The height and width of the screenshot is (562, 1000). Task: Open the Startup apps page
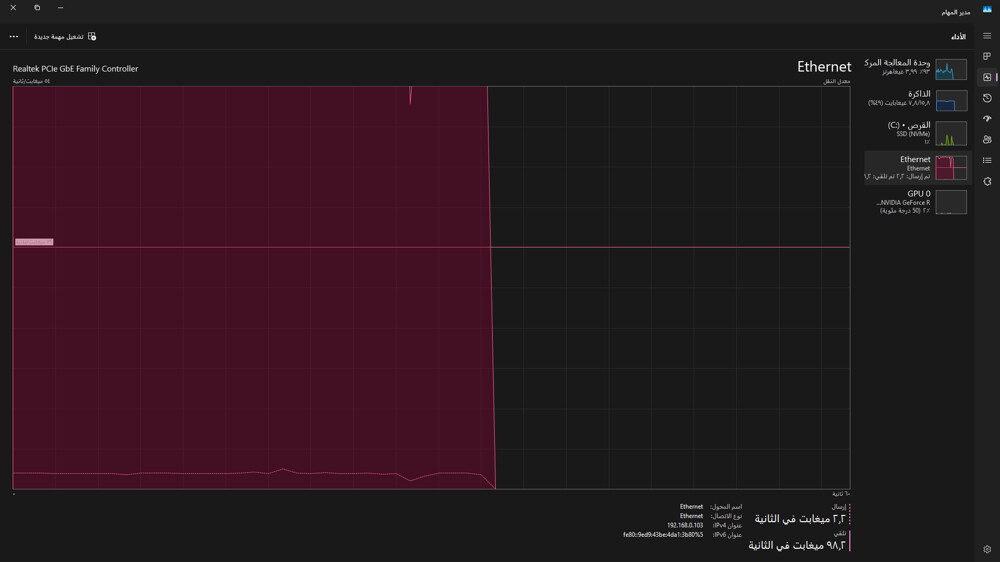[x=987, y=119]
